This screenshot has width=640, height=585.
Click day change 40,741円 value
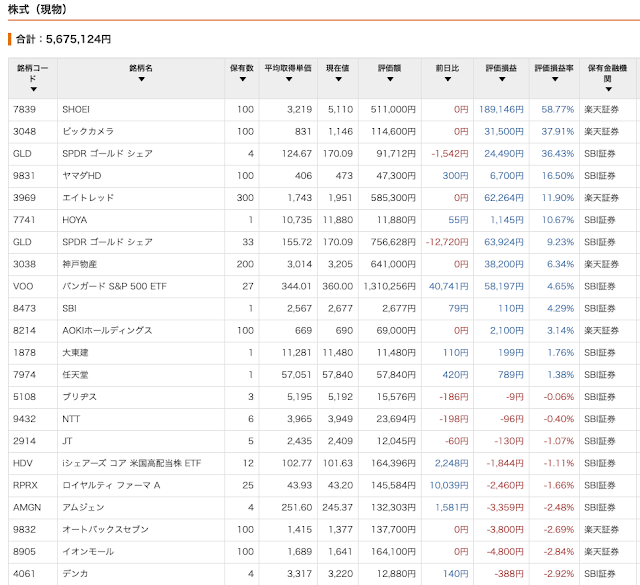coord(449,286)
